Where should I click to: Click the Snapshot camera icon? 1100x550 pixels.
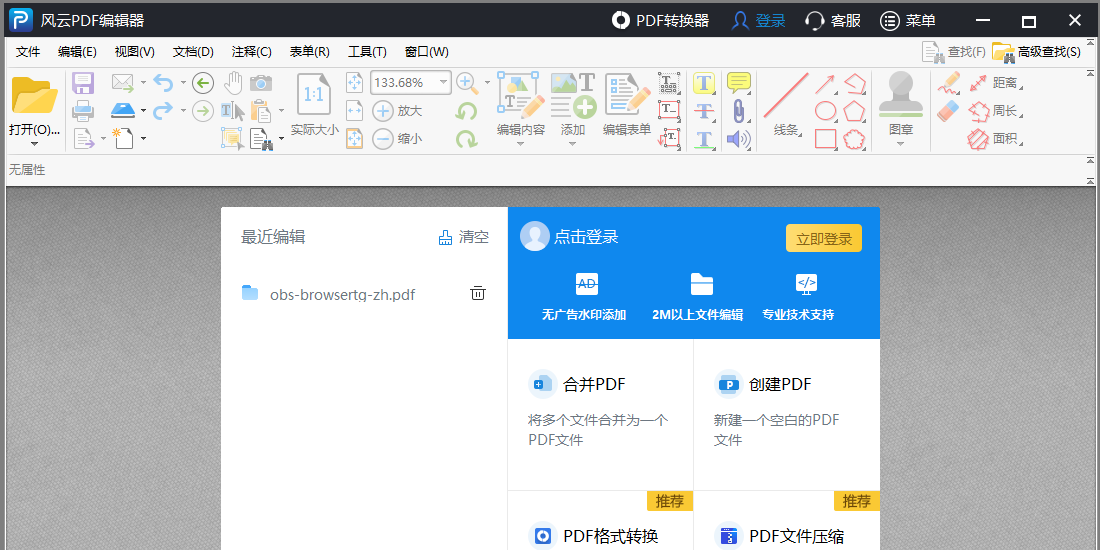[261, 83]
